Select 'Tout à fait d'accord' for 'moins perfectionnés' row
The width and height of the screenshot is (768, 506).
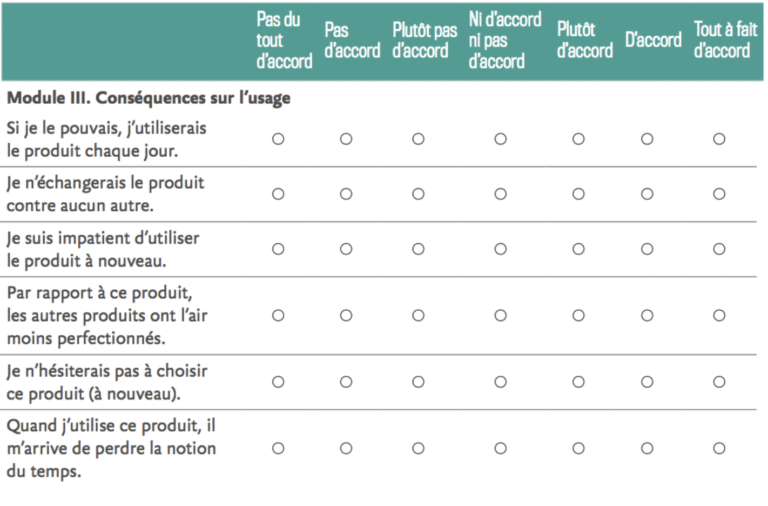coord(719,315)
